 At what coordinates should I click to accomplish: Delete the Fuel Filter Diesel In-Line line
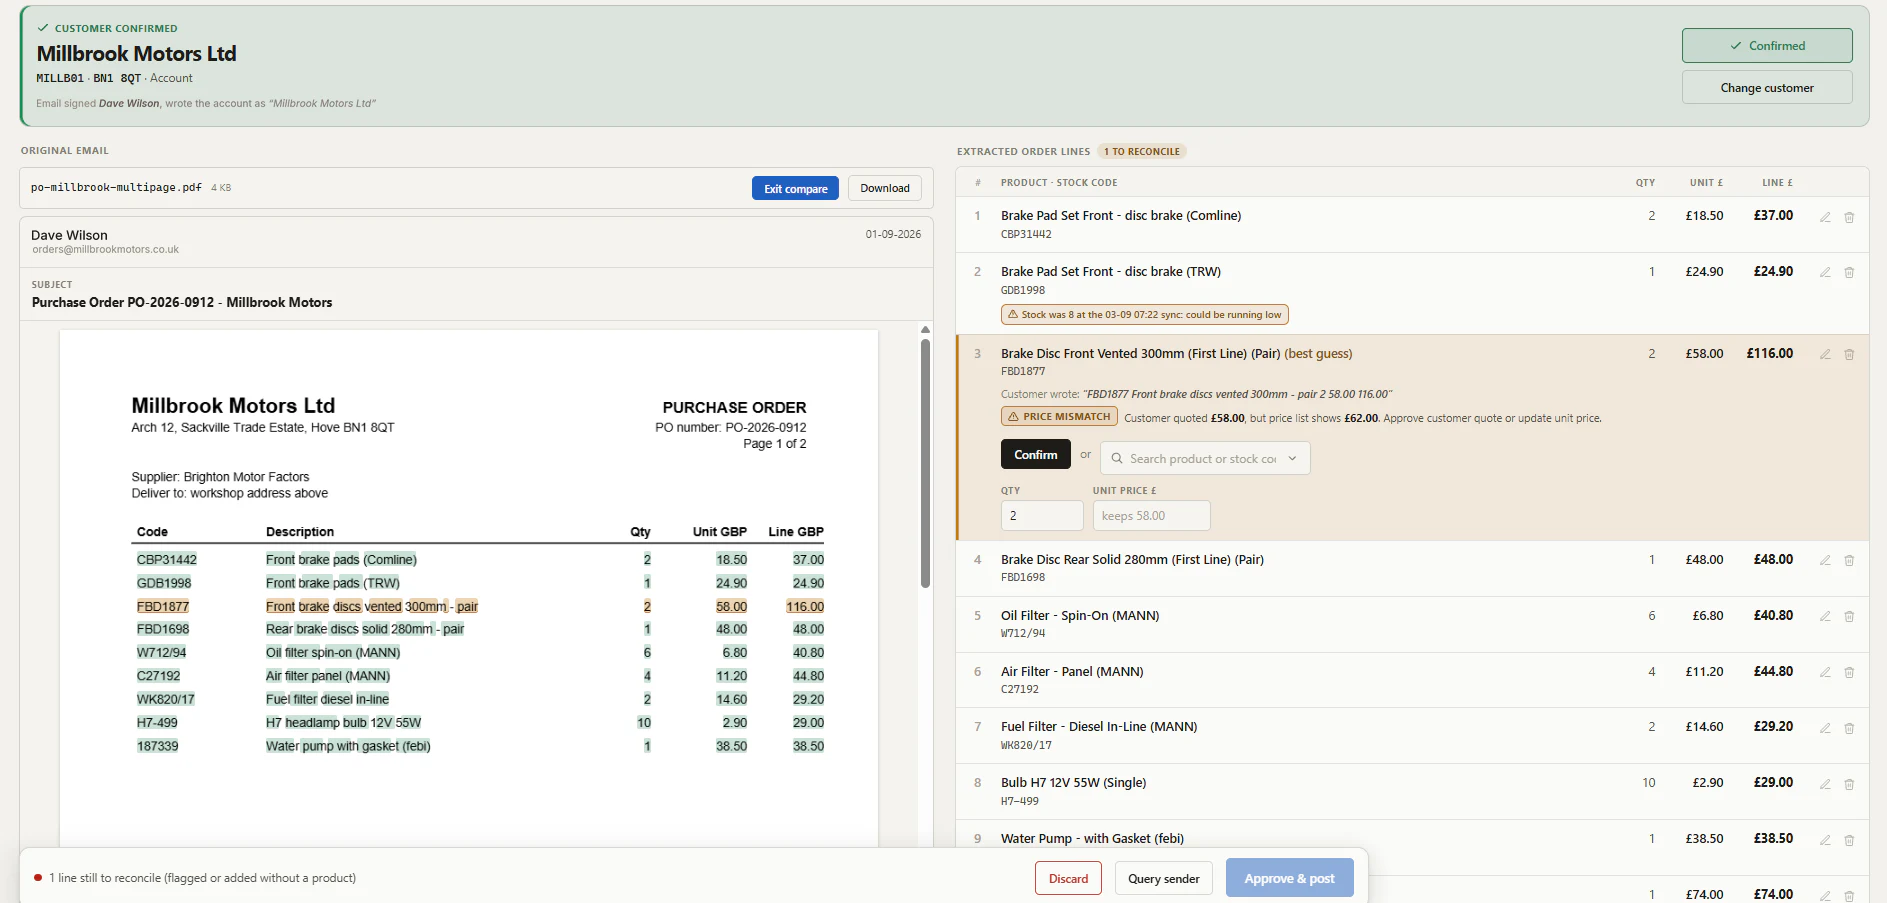(x=1849, y=727)
